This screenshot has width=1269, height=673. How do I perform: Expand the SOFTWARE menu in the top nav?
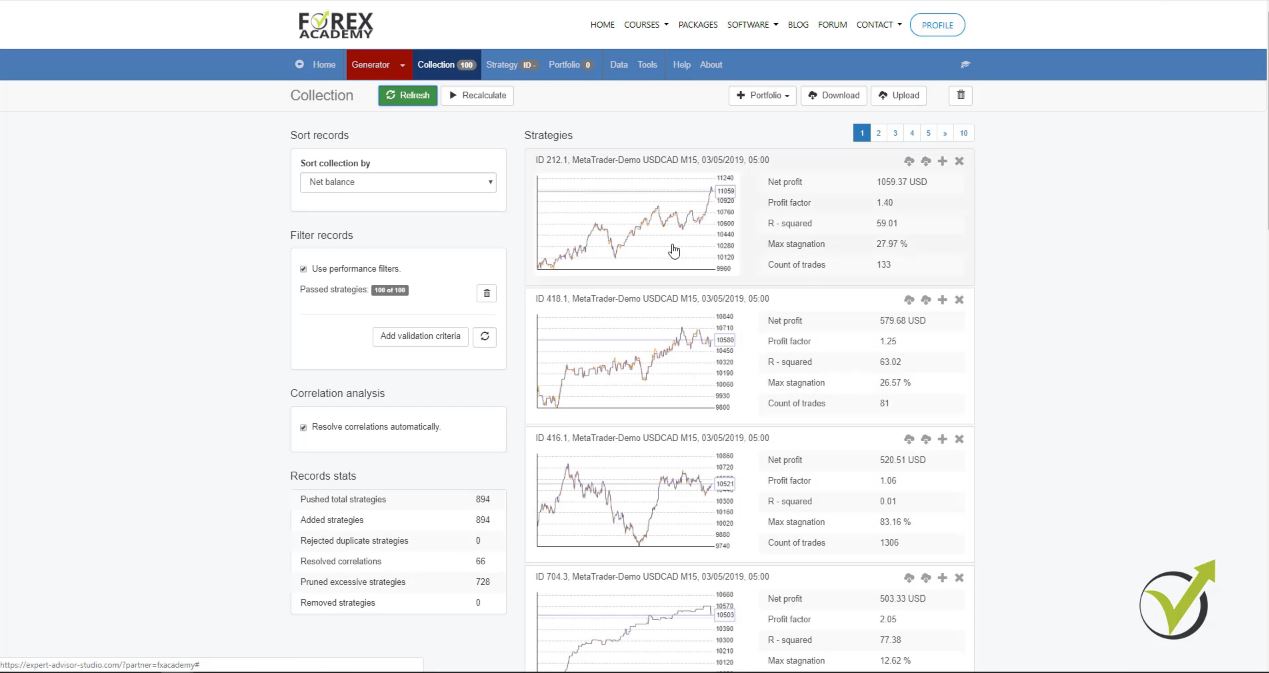point(753,25)
